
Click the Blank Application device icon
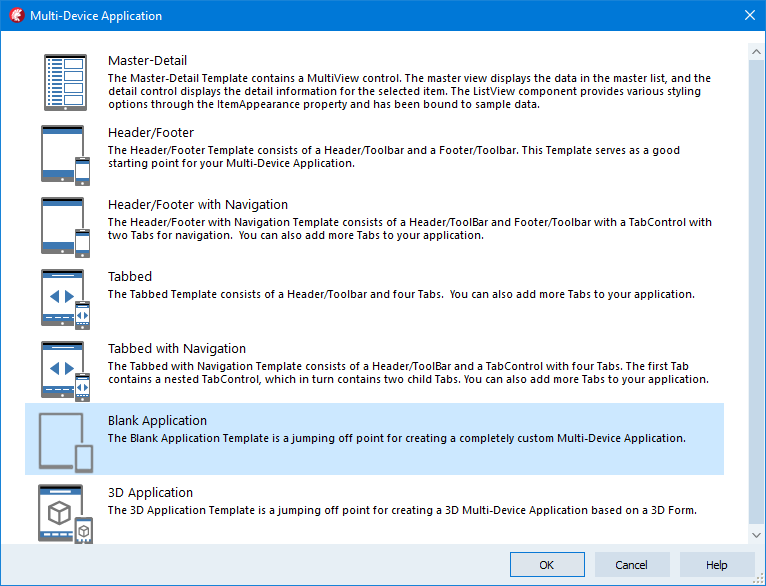click(x=66, y=443)
